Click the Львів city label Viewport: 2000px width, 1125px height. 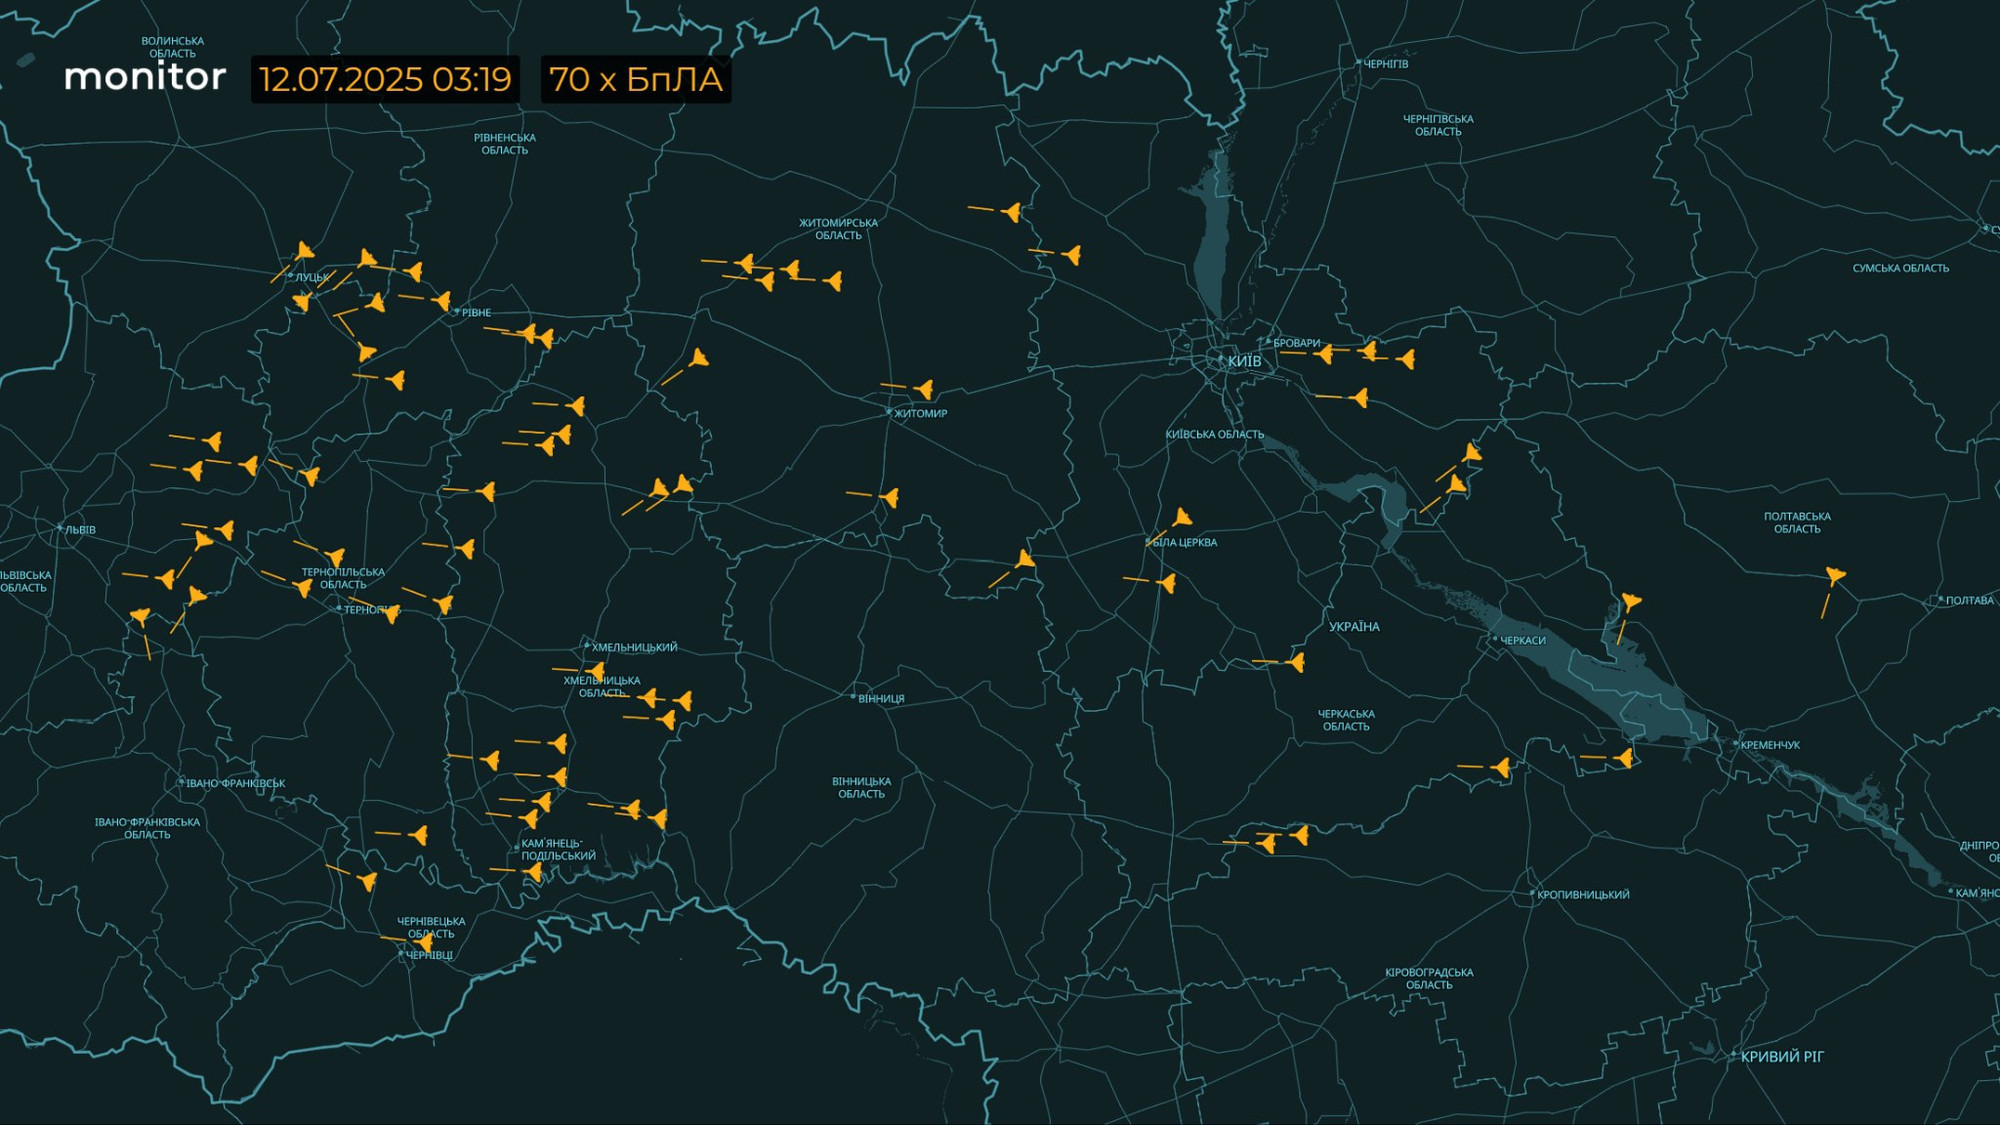pyautogui.click(x=80, y=530)
